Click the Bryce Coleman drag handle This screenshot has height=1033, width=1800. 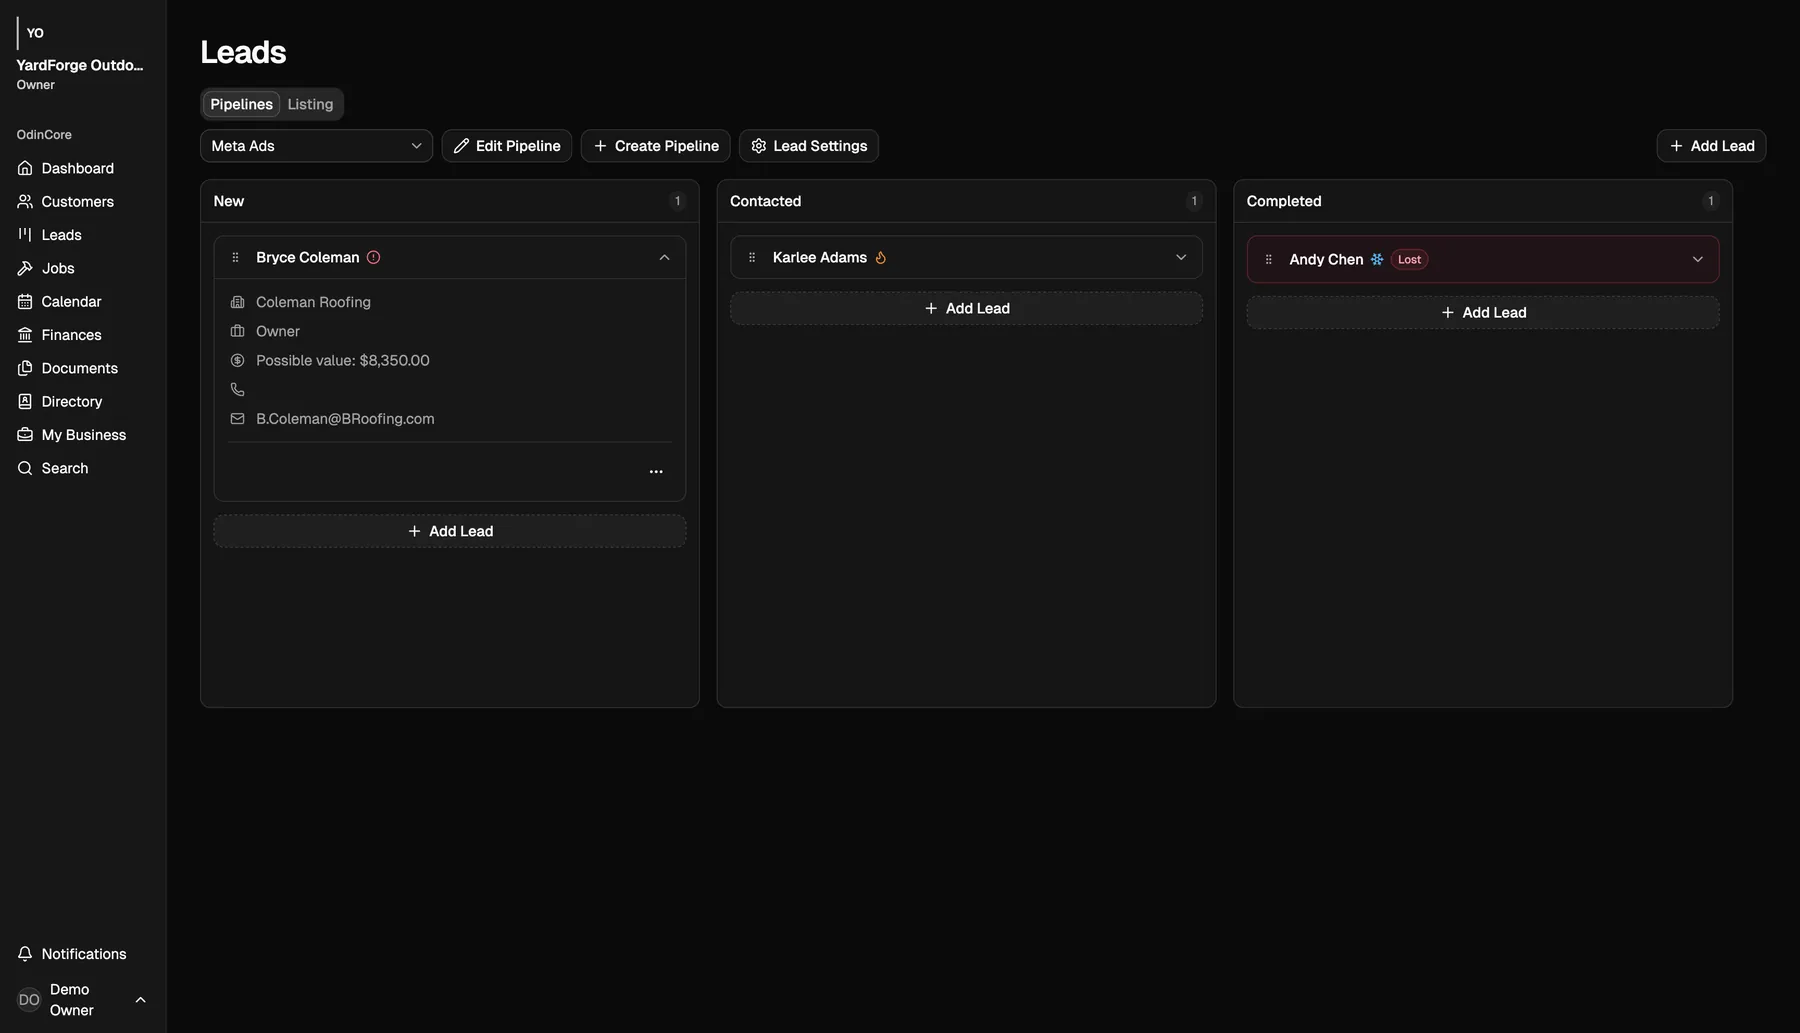[x=236, y=258]
